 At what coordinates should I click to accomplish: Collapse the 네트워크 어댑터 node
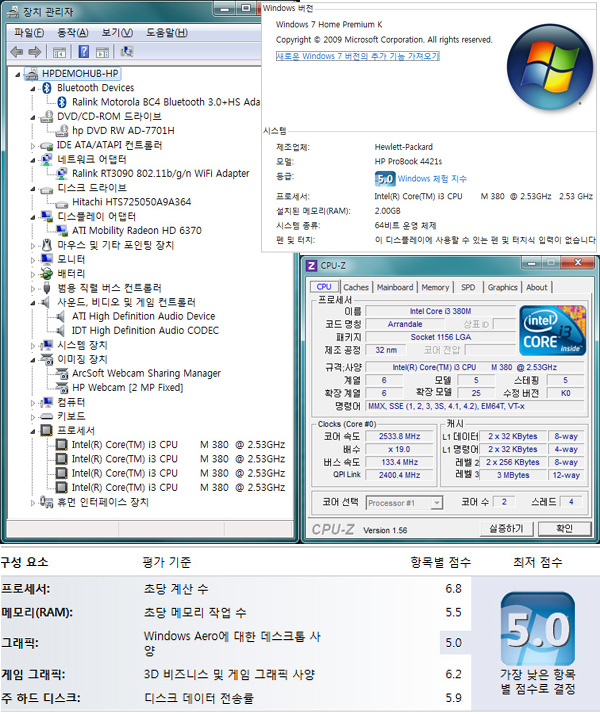(33, 160)
